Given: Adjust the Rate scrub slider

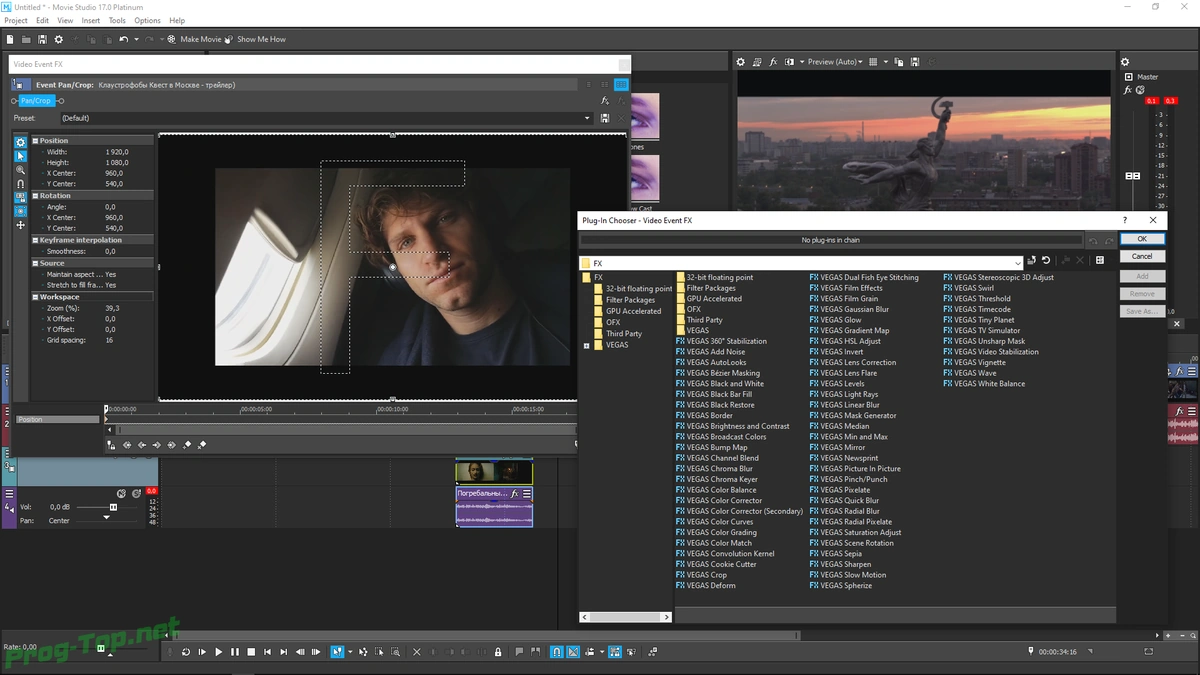Looking at the screenshot, I should point(100,649).
